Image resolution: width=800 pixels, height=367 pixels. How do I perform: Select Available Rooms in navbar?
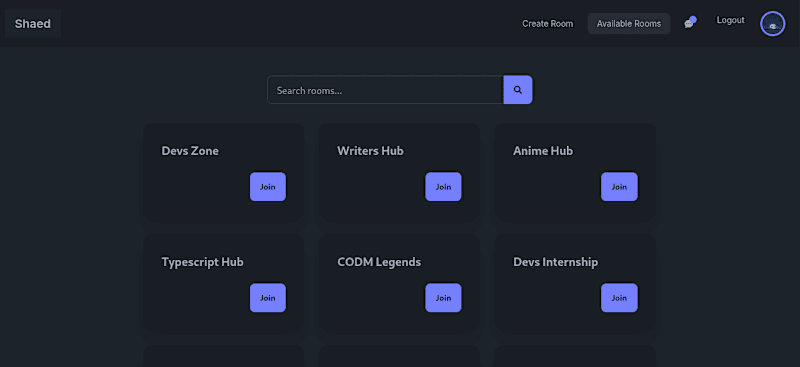pyautogui.click(x=629, y=23)
